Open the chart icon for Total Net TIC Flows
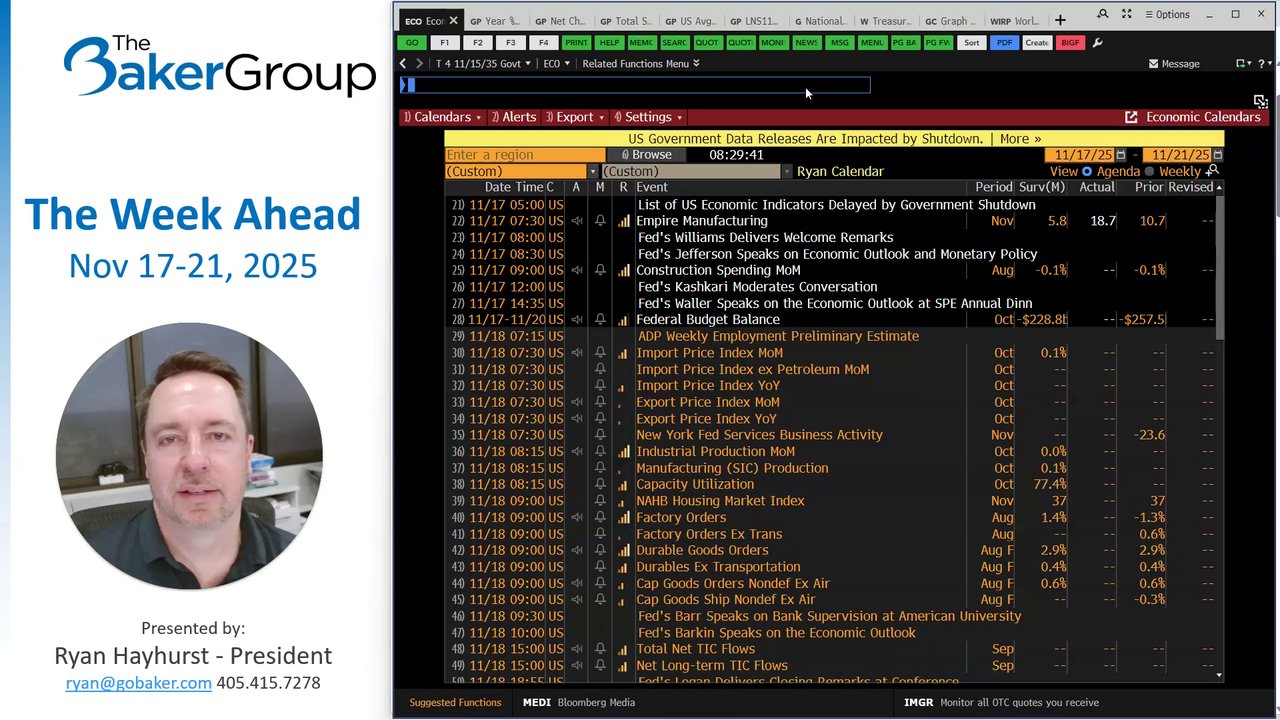The height and width of the screenshot is (720, 1280). 624,649
